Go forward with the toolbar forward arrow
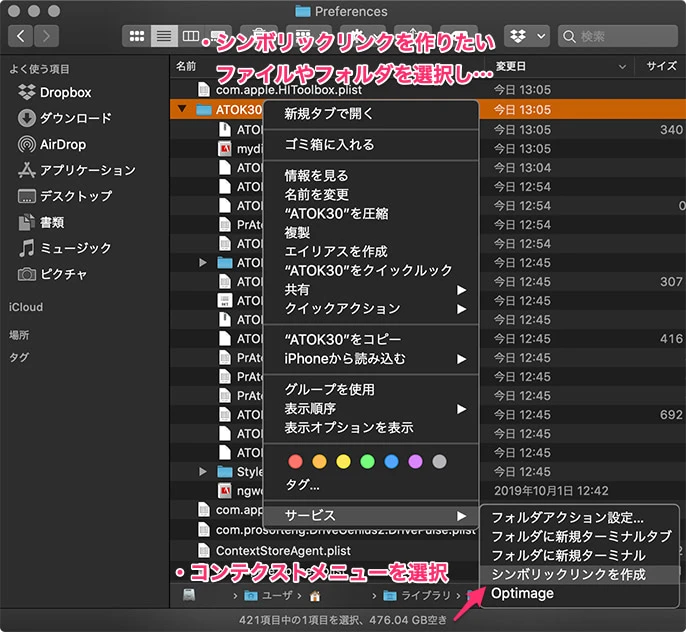 (46, 36)
